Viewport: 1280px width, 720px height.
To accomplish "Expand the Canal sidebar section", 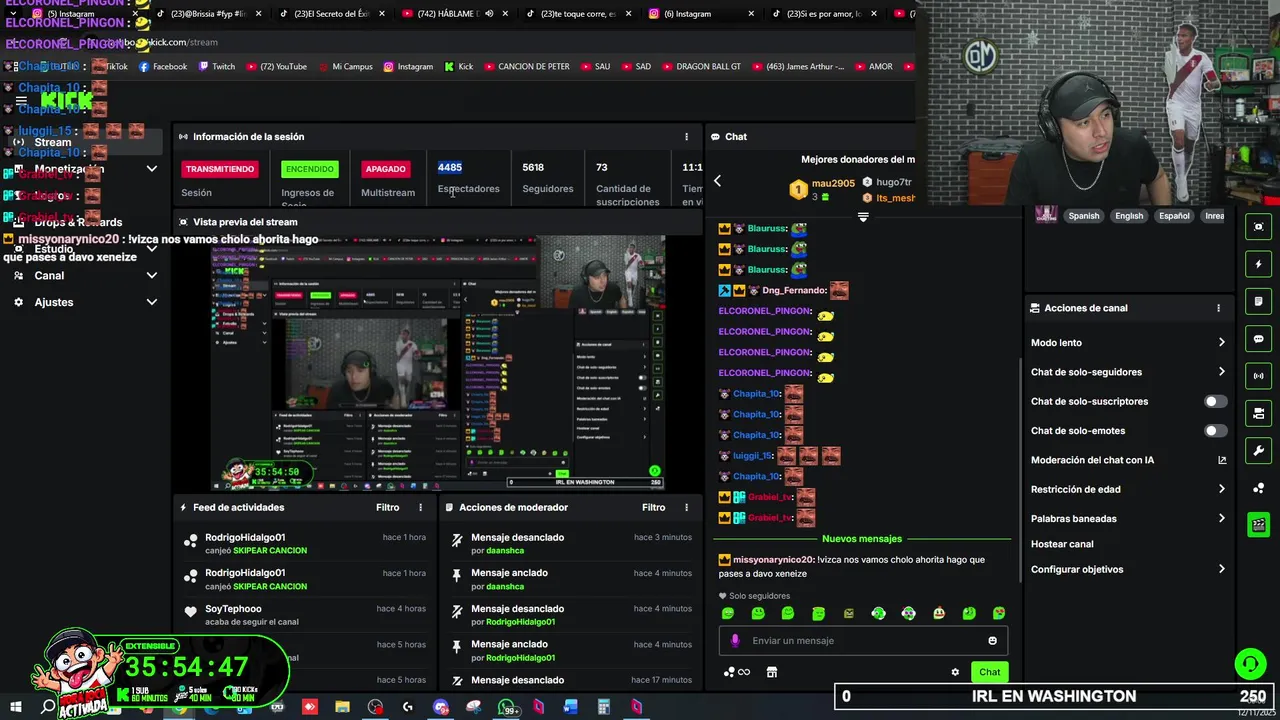I will tap(152, 276).
